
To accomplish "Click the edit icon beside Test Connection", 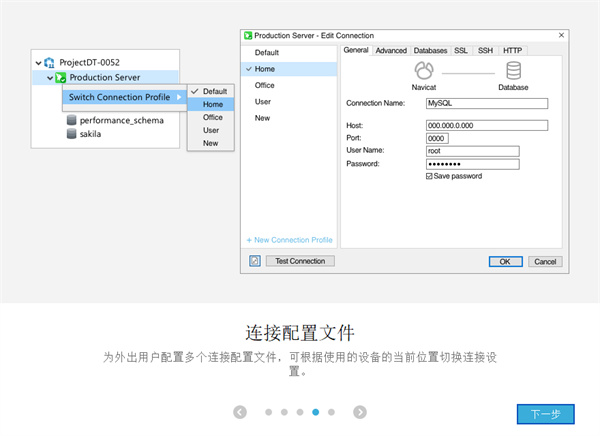I will (255, 261).
